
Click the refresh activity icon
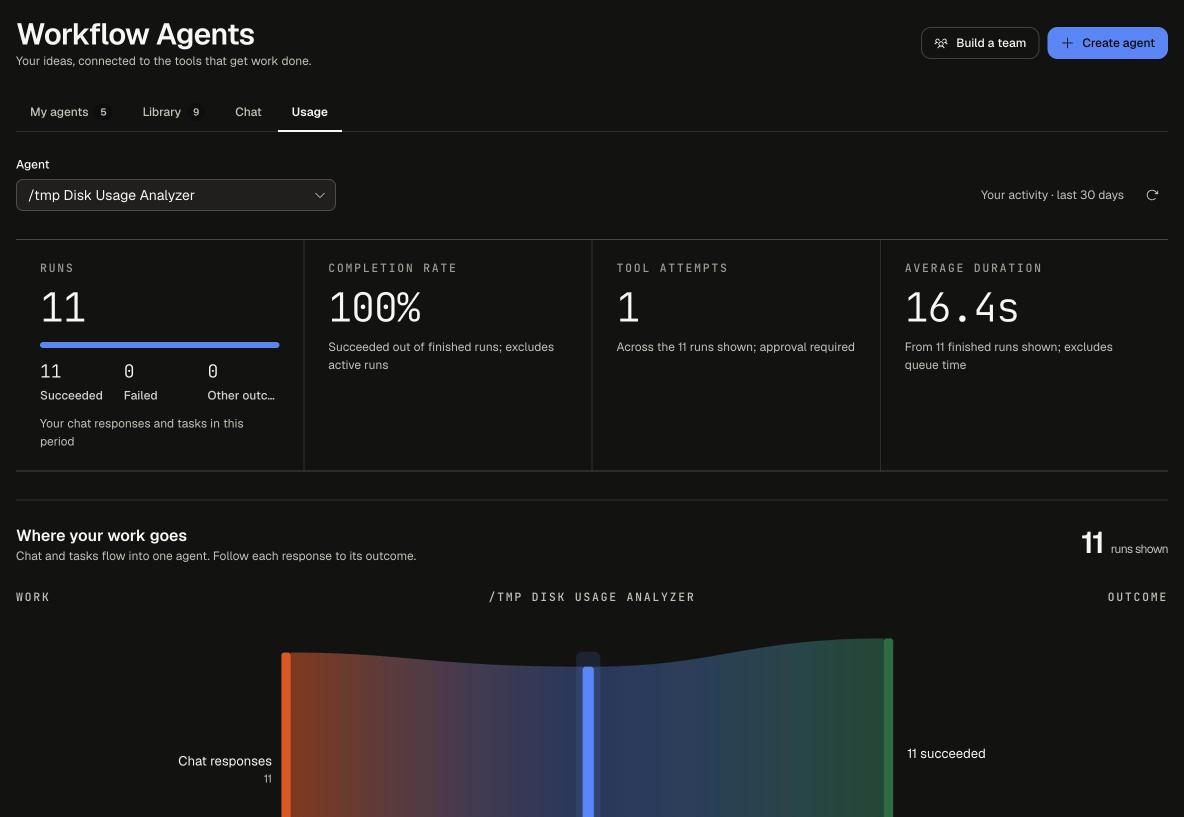(1152, 195)
